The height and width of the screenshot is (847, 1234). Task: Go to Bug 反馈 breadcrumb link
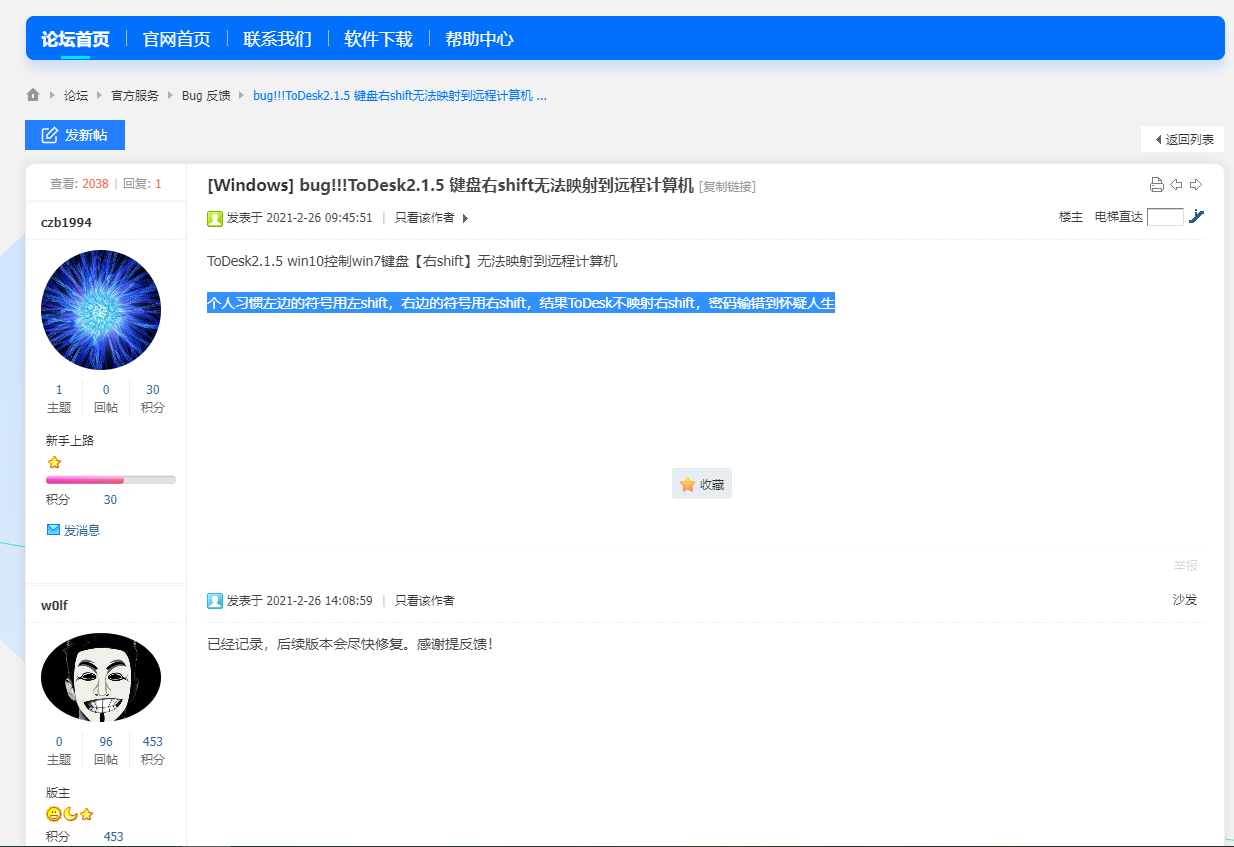click(206, 96)
